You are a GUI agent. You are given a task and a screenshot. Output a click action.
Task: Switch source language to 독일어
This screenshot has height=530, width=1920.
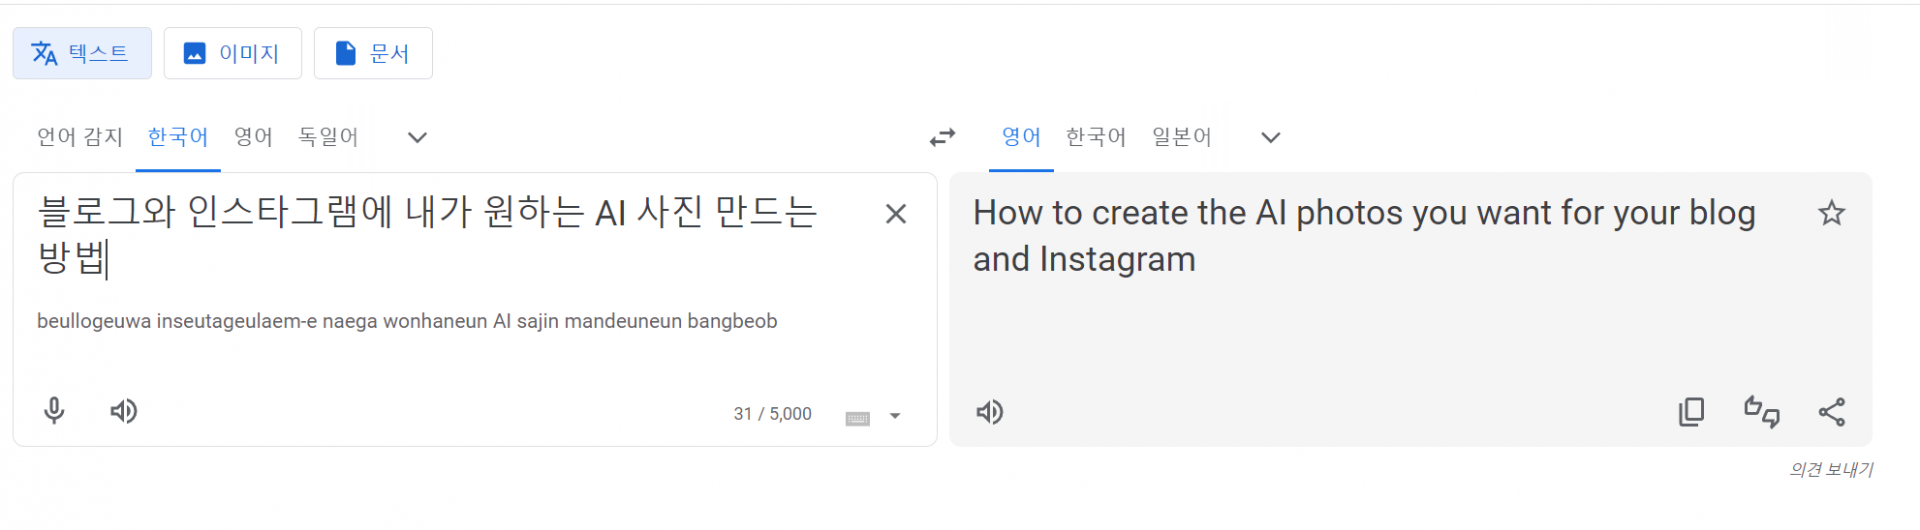click(x=328, y=137)
